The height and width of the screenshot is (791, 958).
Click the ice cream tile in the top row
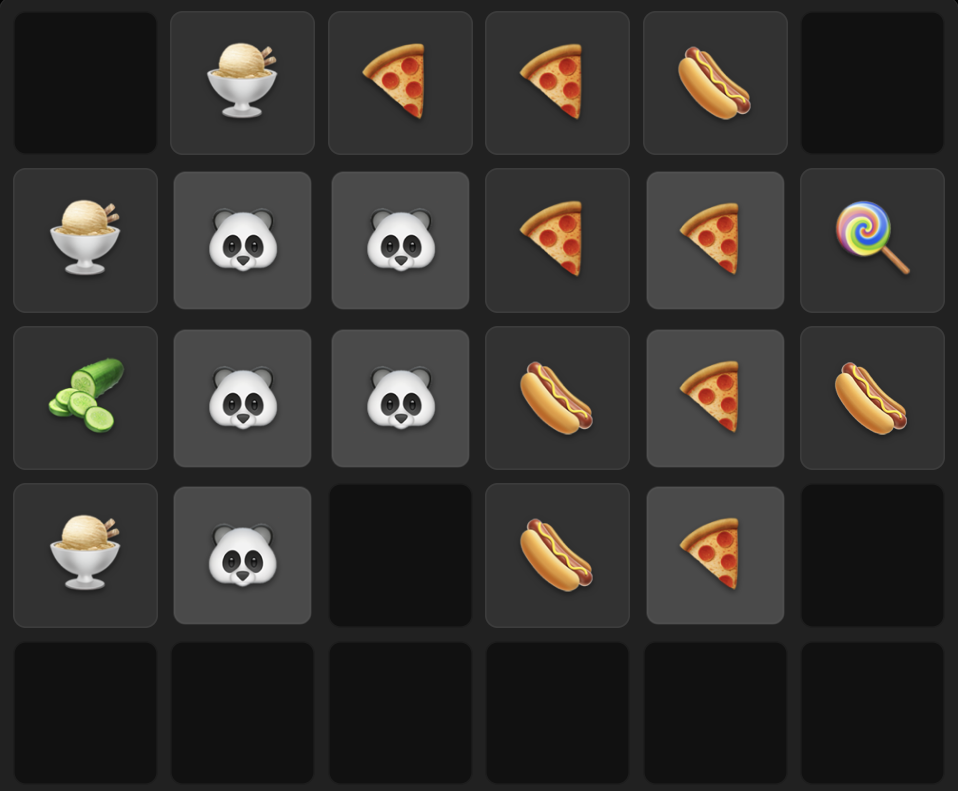coord(243,82)
